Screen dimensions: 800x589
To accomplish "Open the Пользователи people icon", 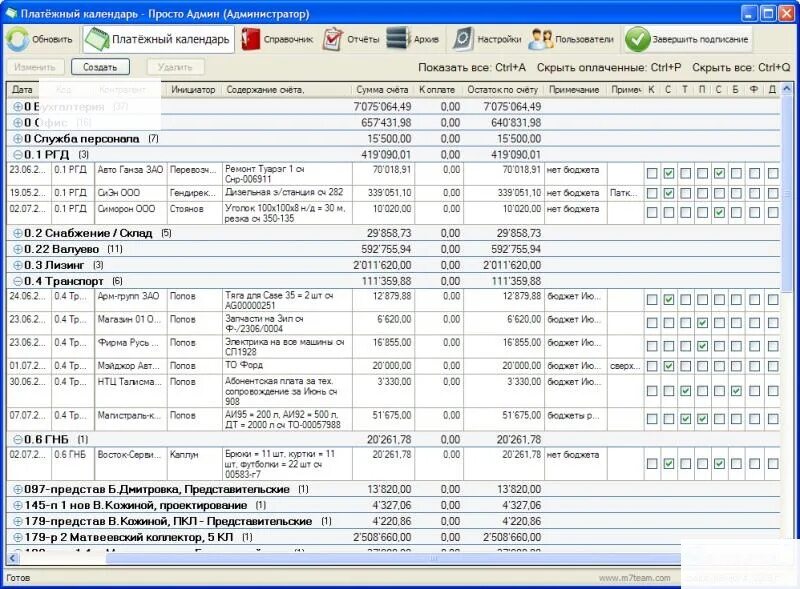I will click(x=540, y=39).
